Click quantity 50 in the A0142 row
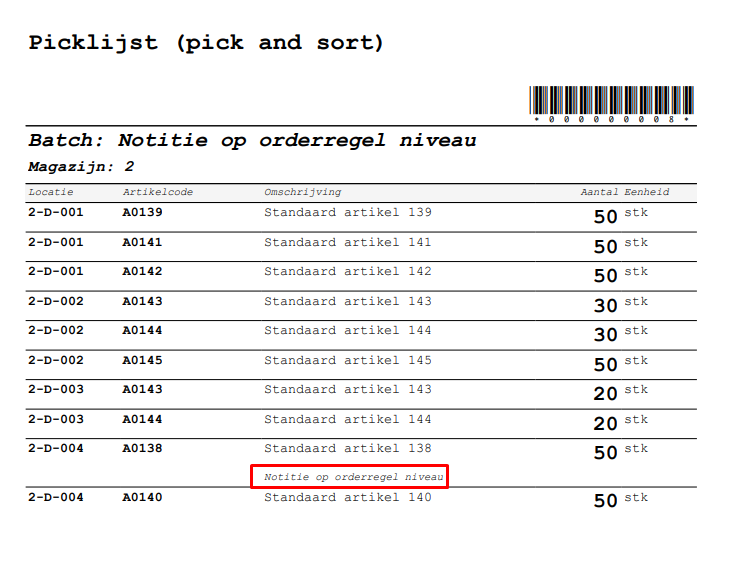The width and height of the screenshot is (729, 587). click(605, 276)
